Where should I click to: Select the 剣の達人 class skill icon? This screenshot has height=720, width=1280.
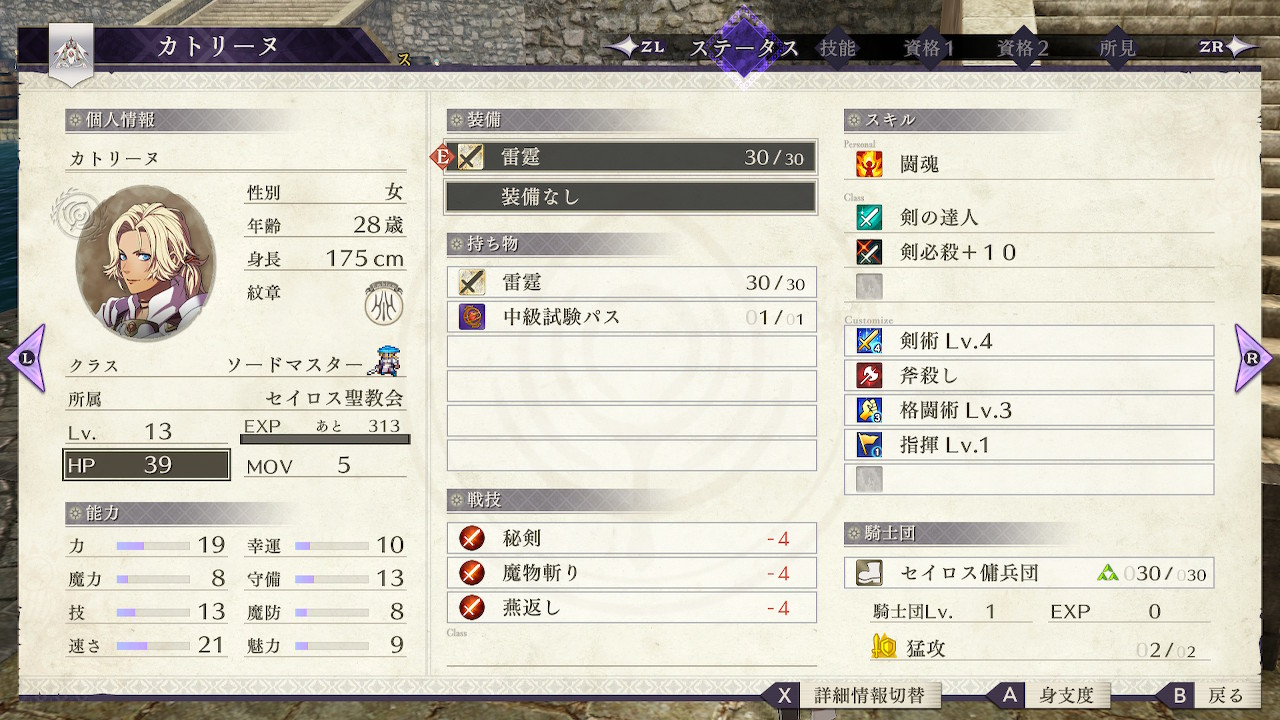tap(869, 217)
